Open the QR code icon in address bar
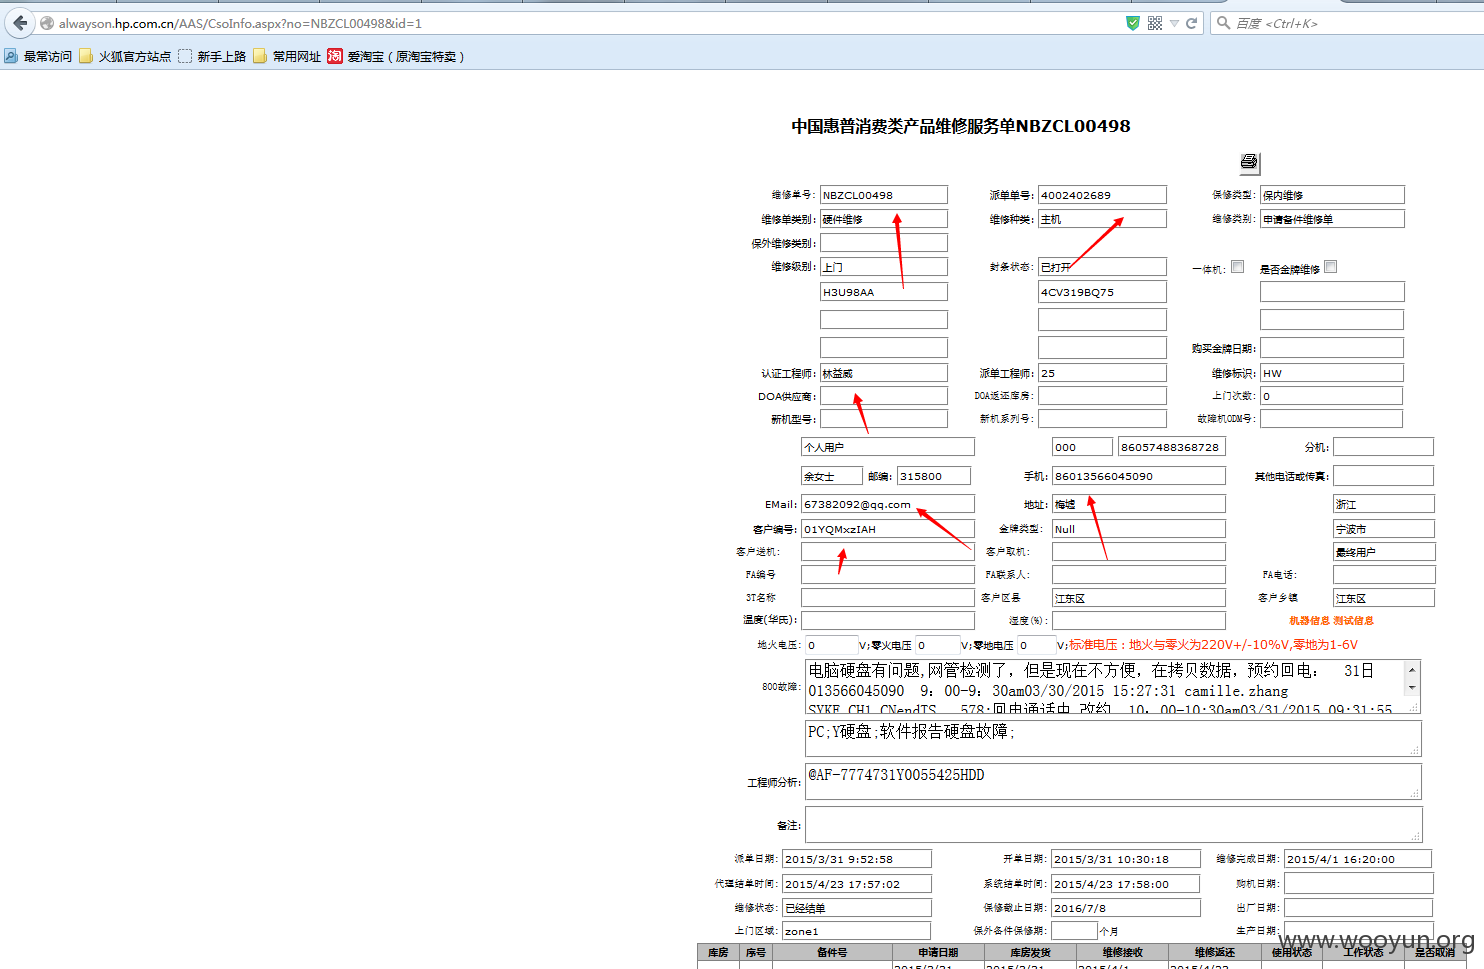 1155,23
